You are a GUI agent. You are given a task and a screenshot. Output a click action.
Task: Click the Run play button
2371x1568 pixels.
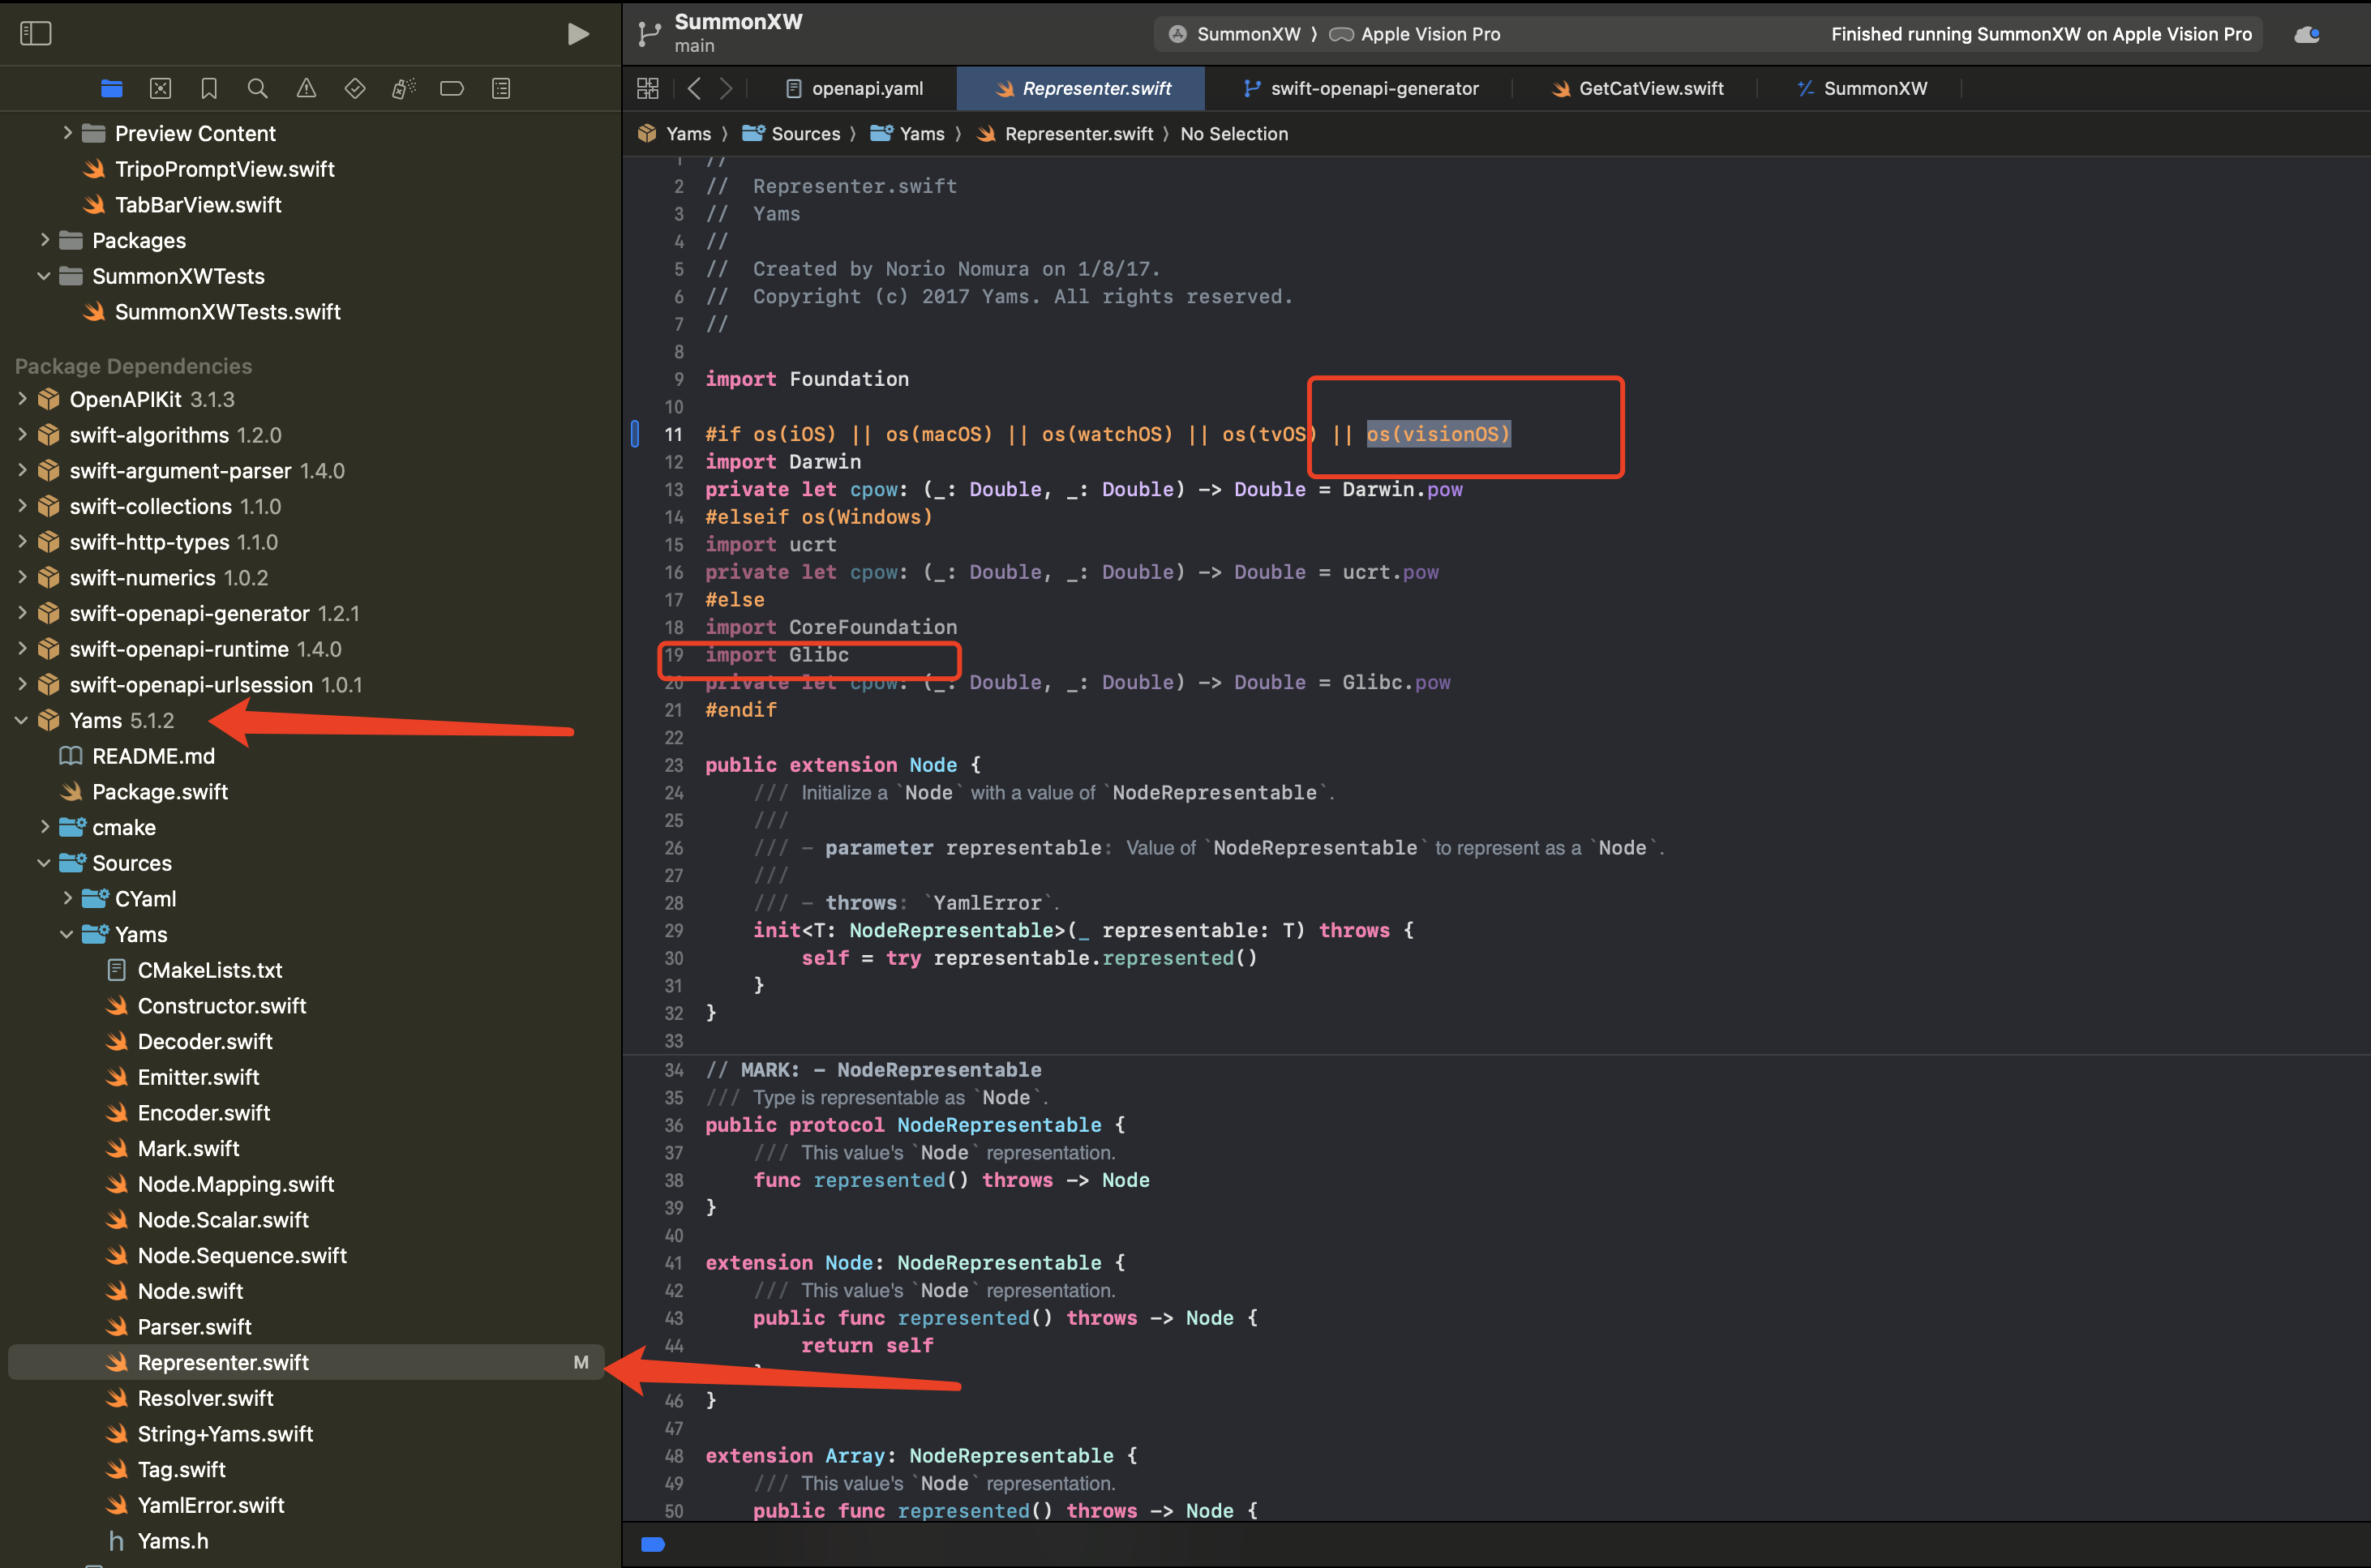click(577, 34)
